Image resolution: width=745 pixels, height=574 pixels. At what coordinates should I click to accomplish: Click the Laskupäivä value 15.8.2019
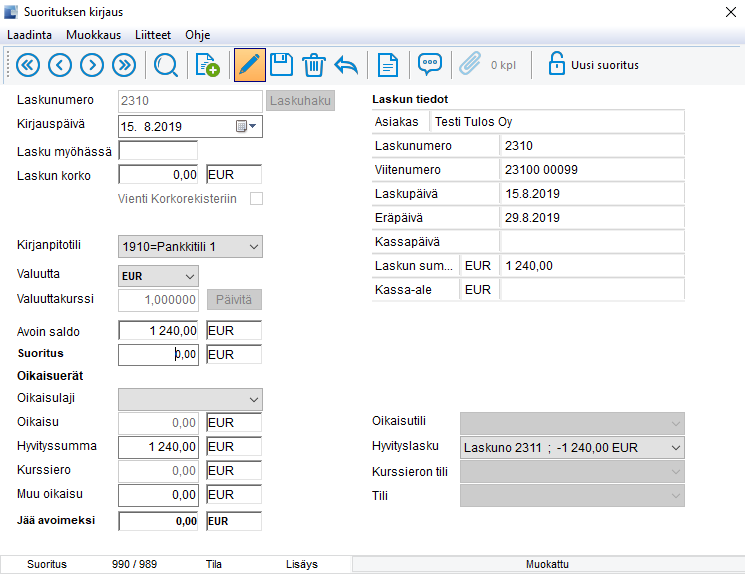coord(532,194)
